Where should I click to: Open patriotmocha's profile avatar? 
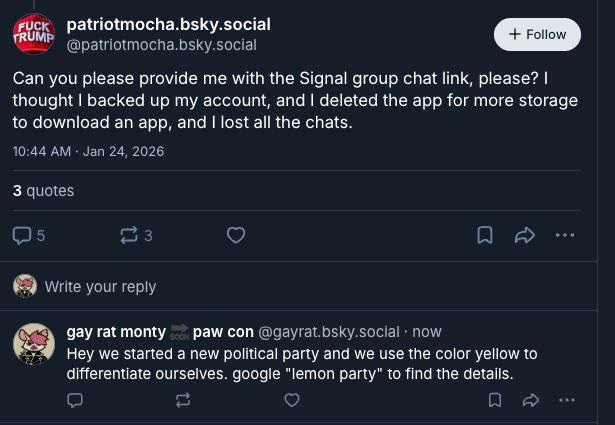point(33,34)
